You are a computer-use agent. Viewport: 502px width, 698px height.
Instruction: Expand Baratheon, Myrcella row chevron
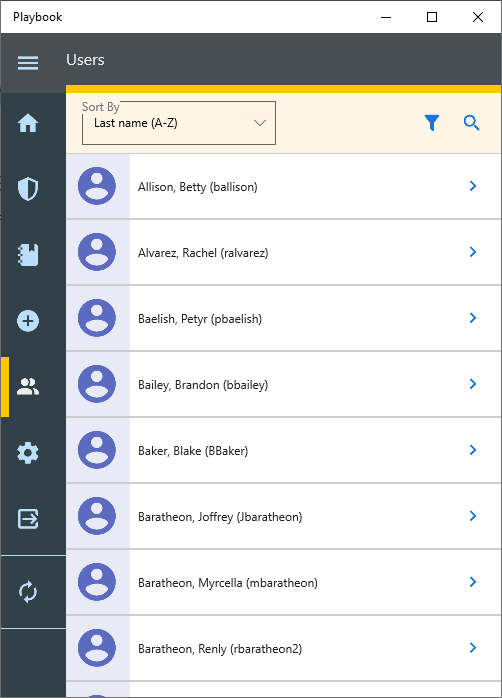coord(473,582)
